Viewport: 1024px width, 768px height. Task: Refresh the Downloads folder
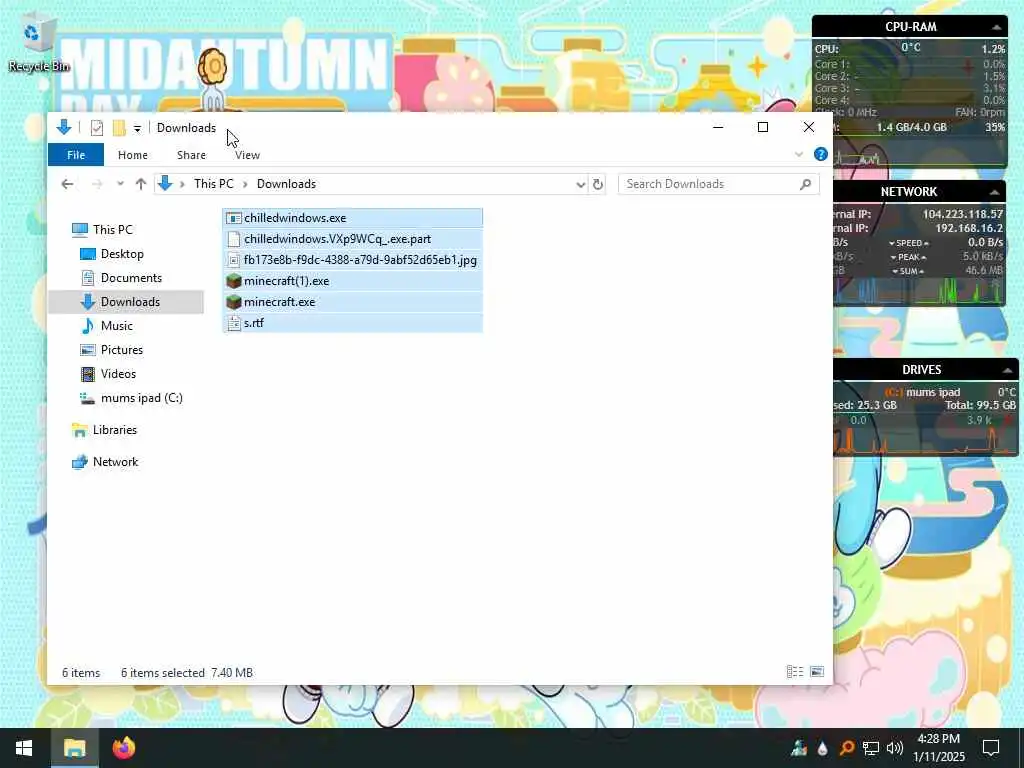tap(598, 185)
